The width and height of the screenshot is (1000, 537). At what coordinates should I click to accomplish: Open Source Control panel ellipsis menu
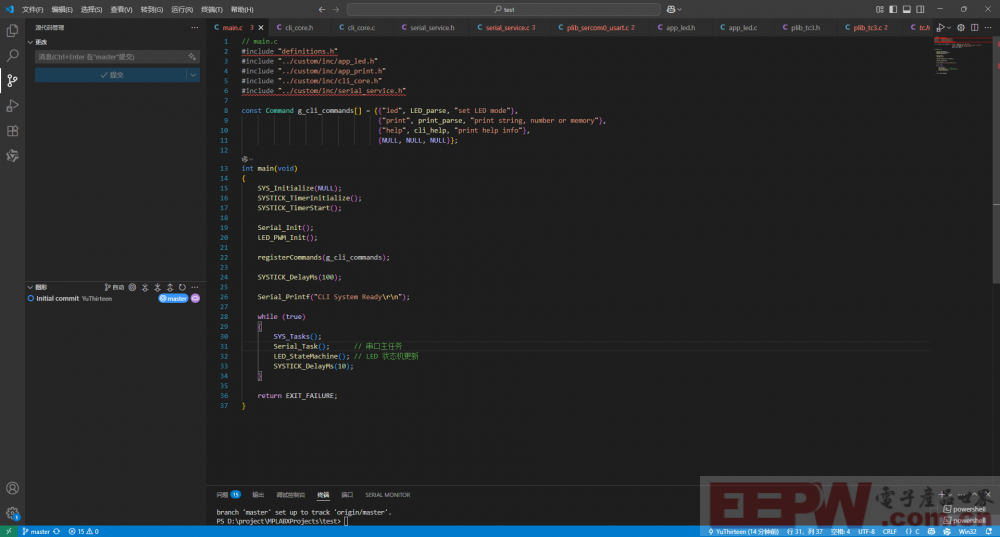pos(195,27)
